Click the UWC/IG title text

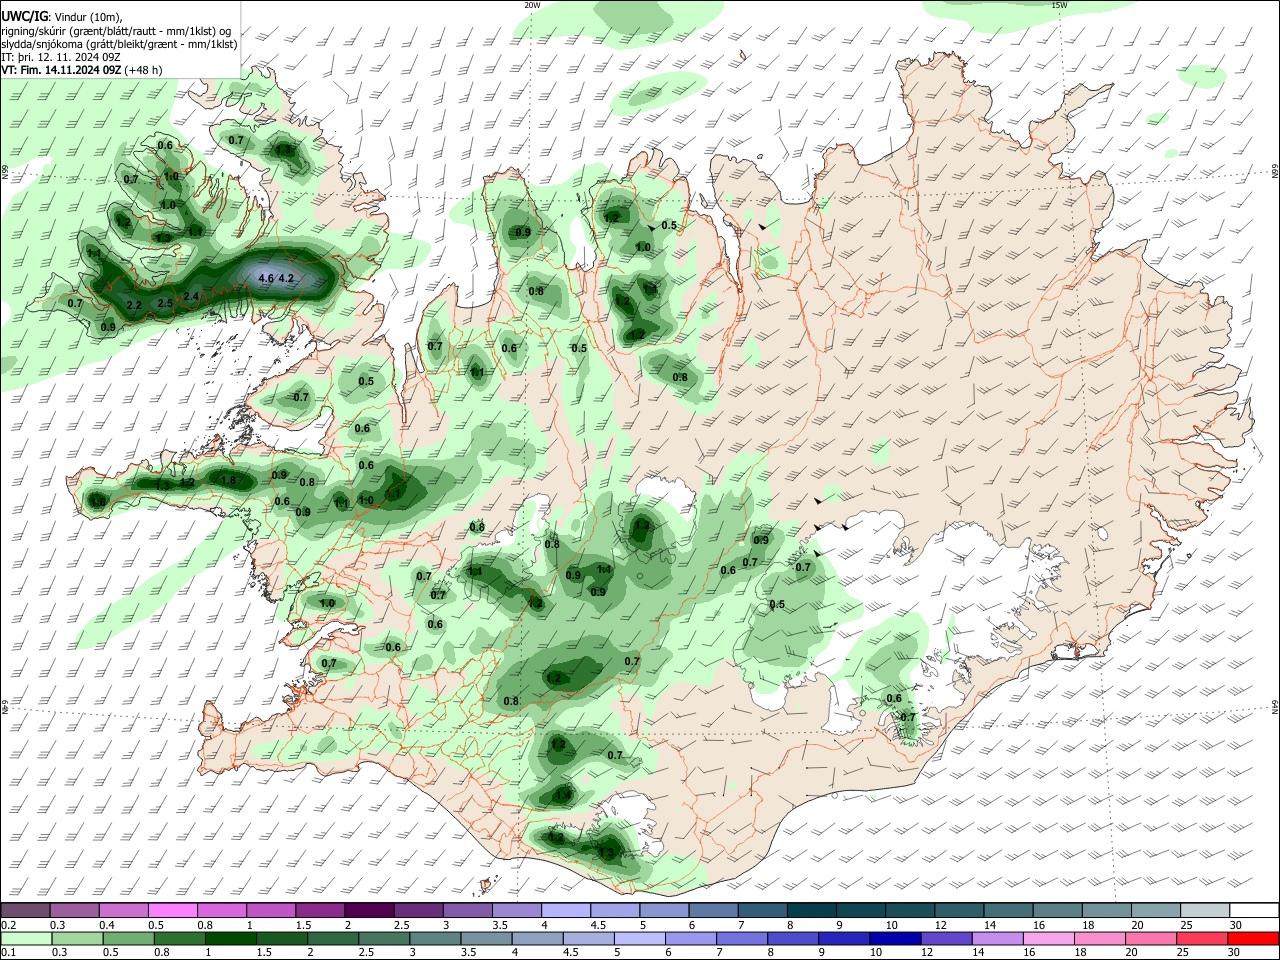[x=24, y=17]
